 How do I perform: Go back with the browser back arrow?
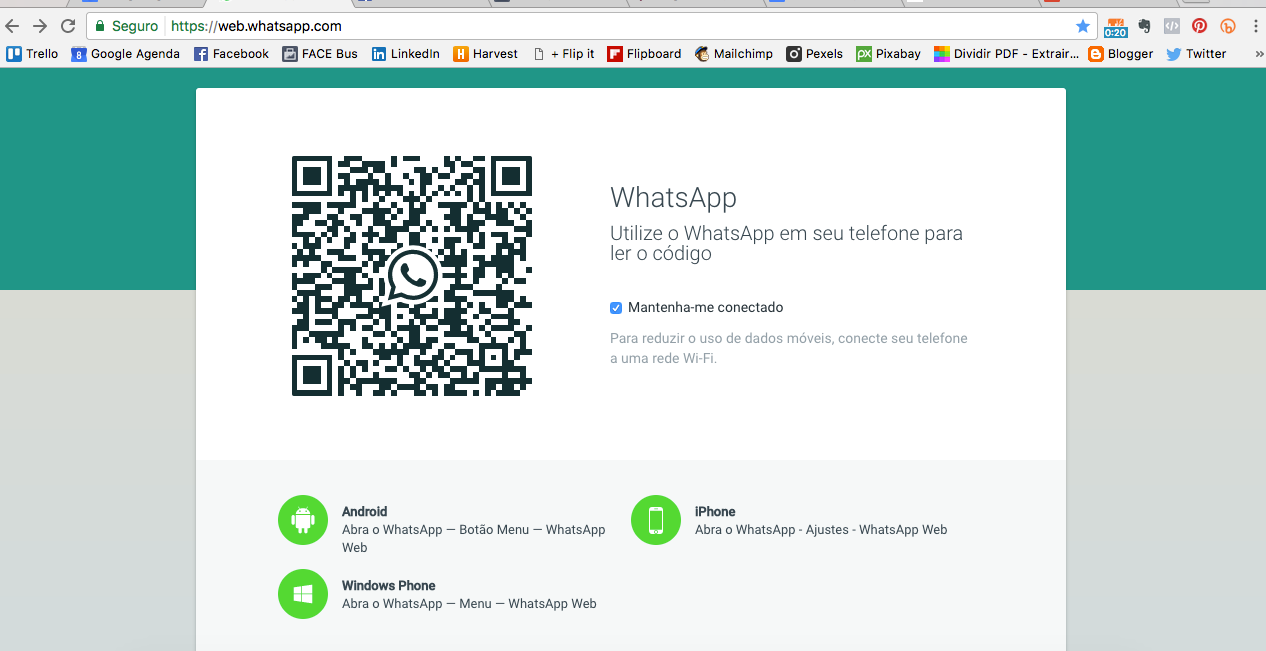coord(13,26)
